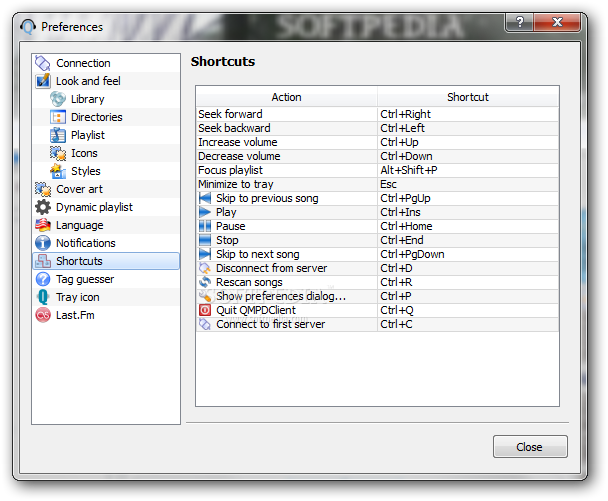The height and width of the screenshot is (501, 608).
Task: Click the Look and feel icon
Action: (x=43, y=81)
